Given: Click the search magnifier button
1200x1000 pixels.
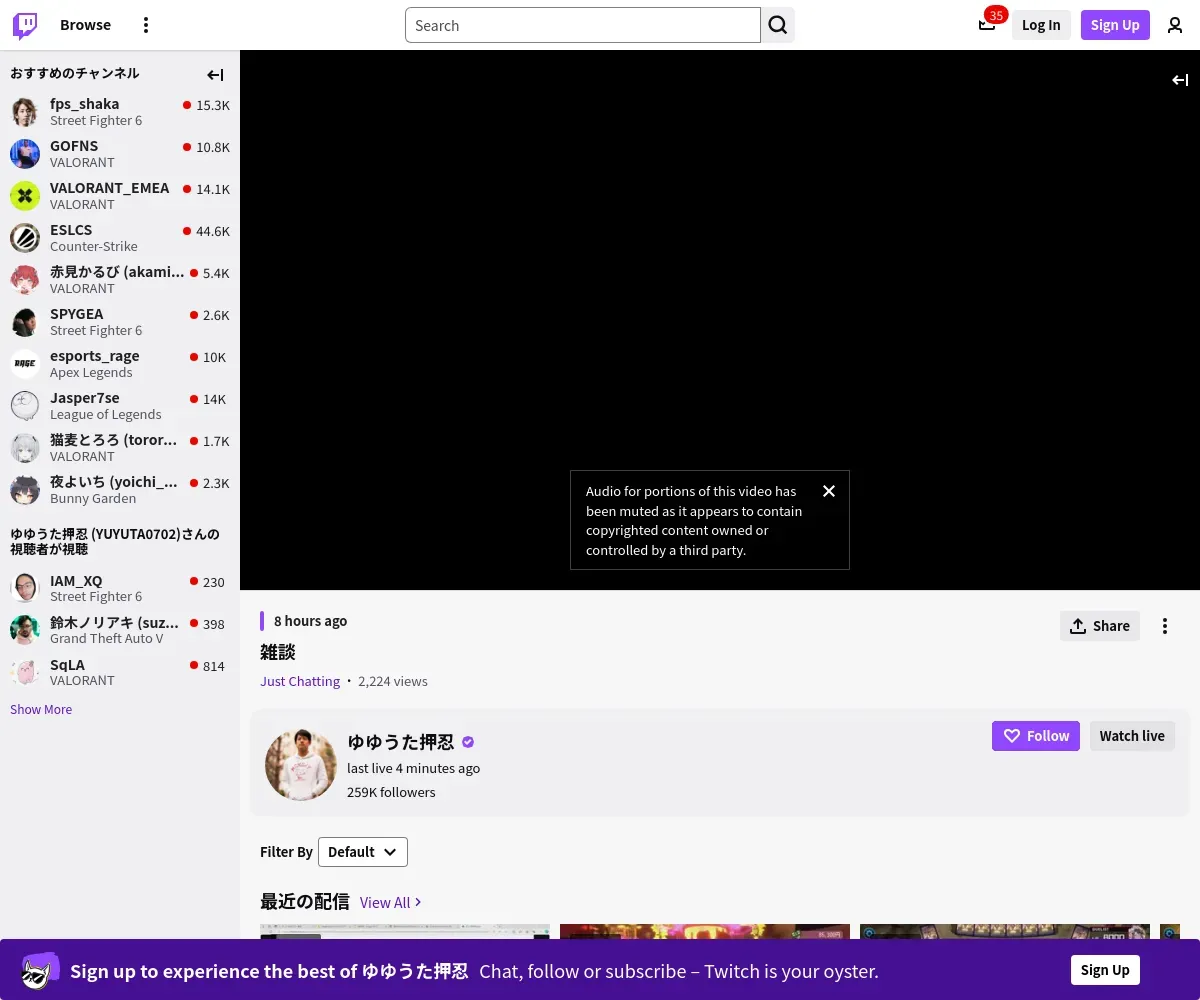Looking at the screenshot, I should (778, 25).
